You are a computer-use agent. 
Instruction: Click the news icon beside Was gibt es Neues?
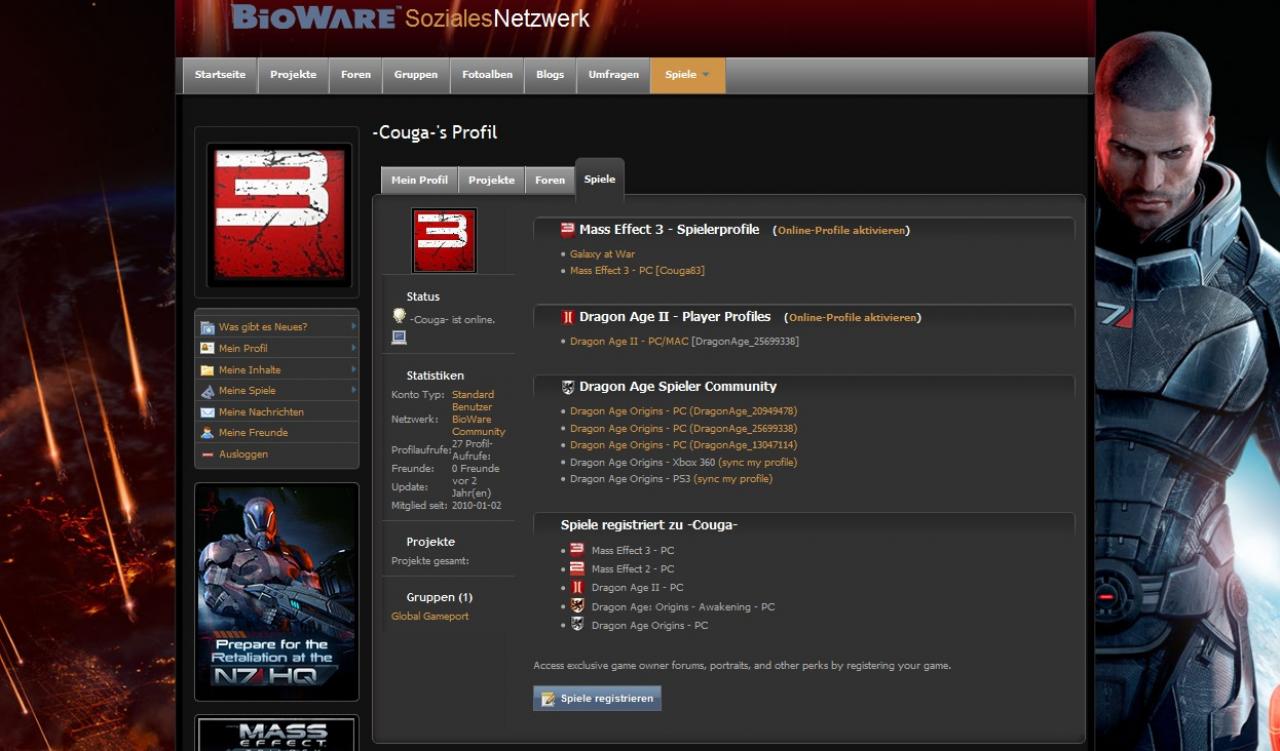[207, 327]
